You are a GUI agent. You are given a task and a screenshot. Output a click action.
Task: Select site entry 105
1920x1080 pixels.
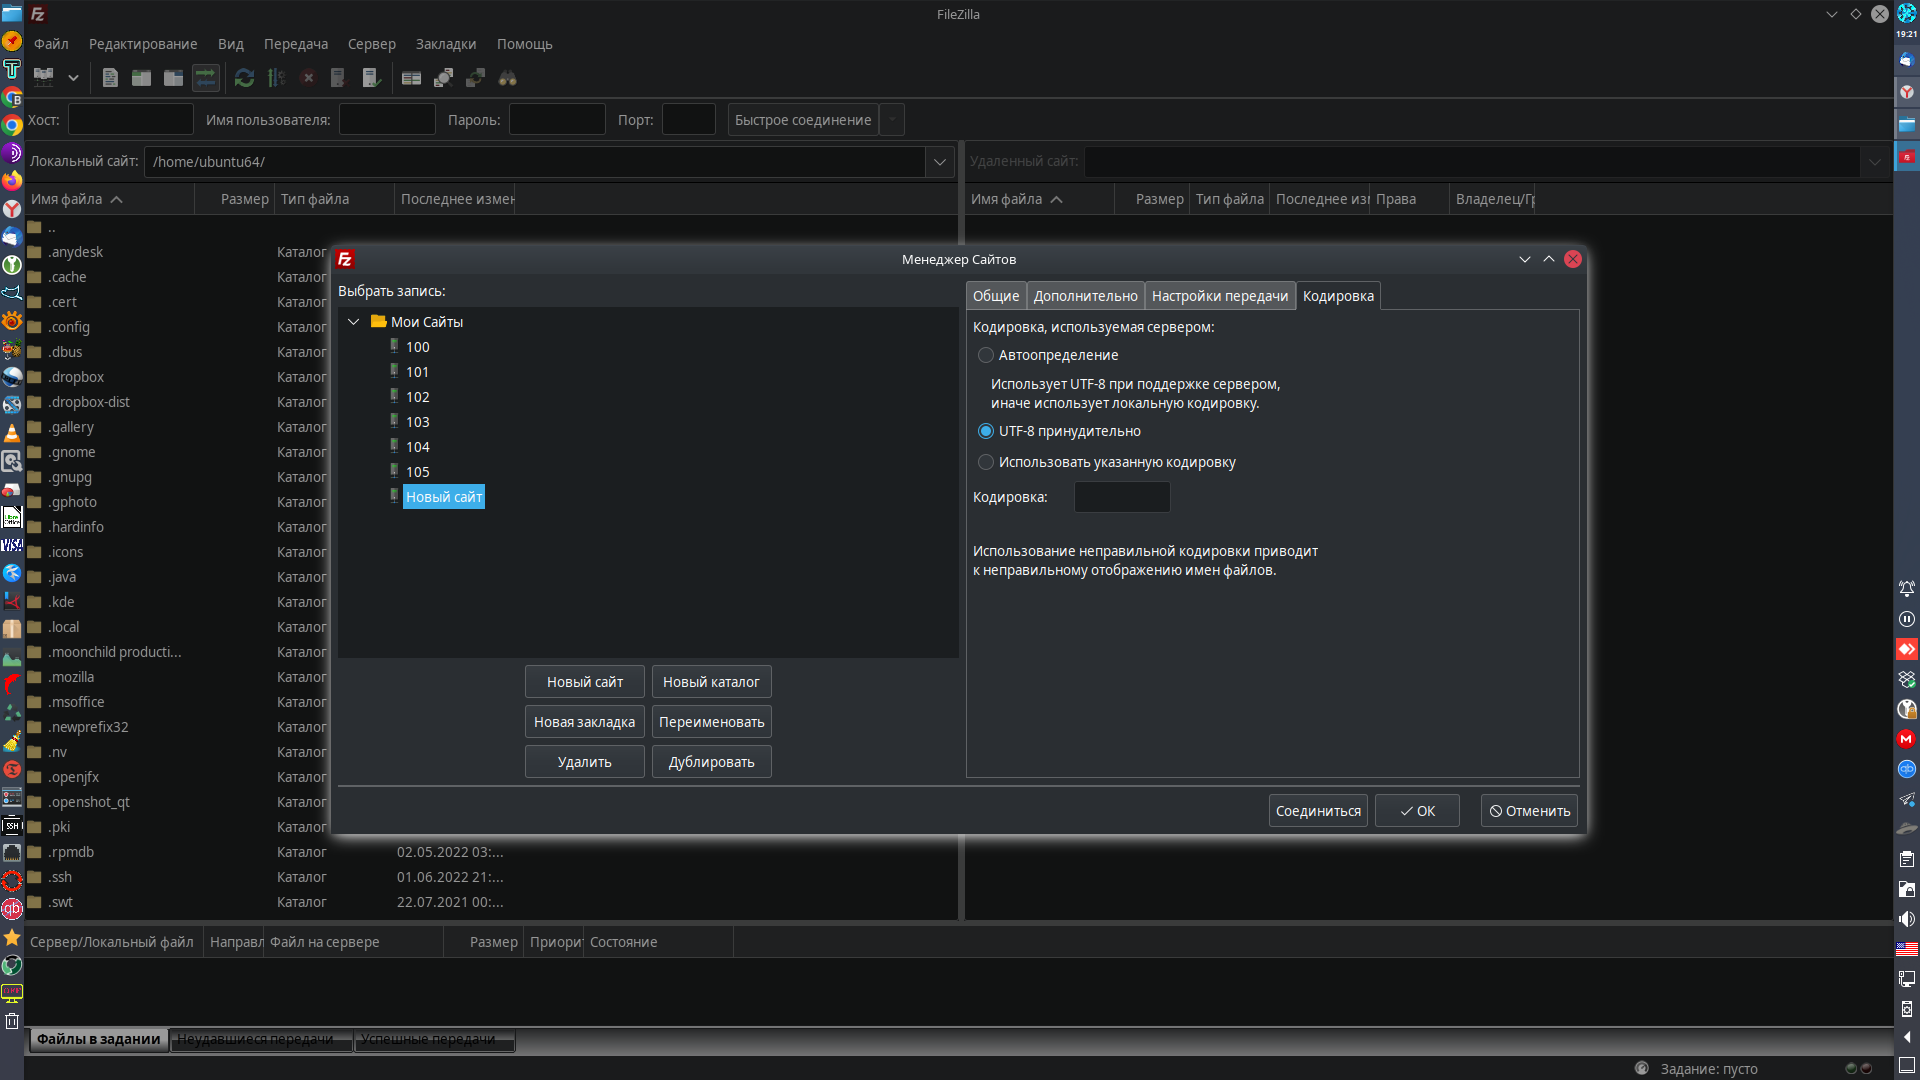click(x=417, y=472)
